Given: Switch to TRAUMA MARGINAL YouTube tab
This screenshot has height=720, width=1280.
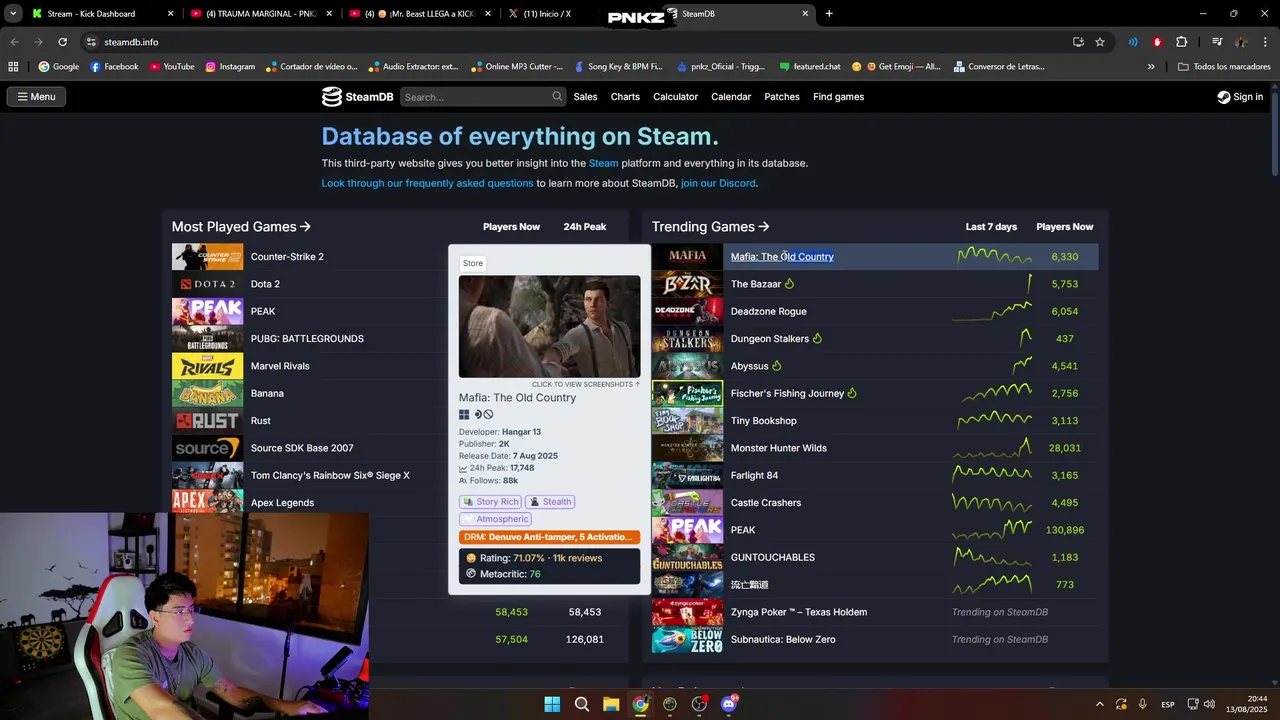Looking at the screenshot, I should (x=262, y=14).
